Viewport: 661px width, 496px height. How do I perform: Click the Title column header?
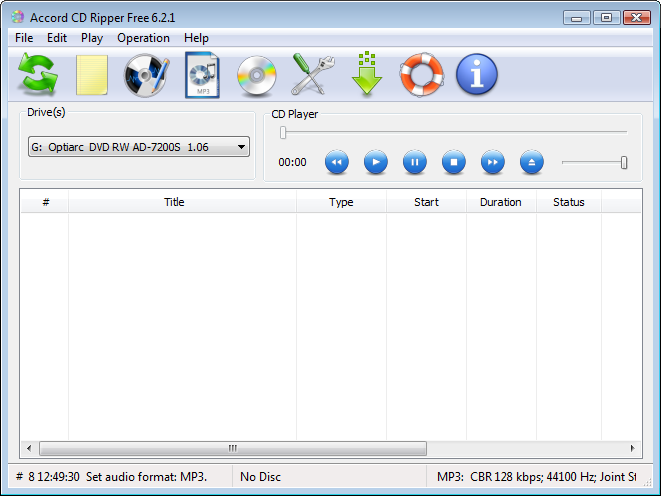pyautogui.click(x=182, y=202)
